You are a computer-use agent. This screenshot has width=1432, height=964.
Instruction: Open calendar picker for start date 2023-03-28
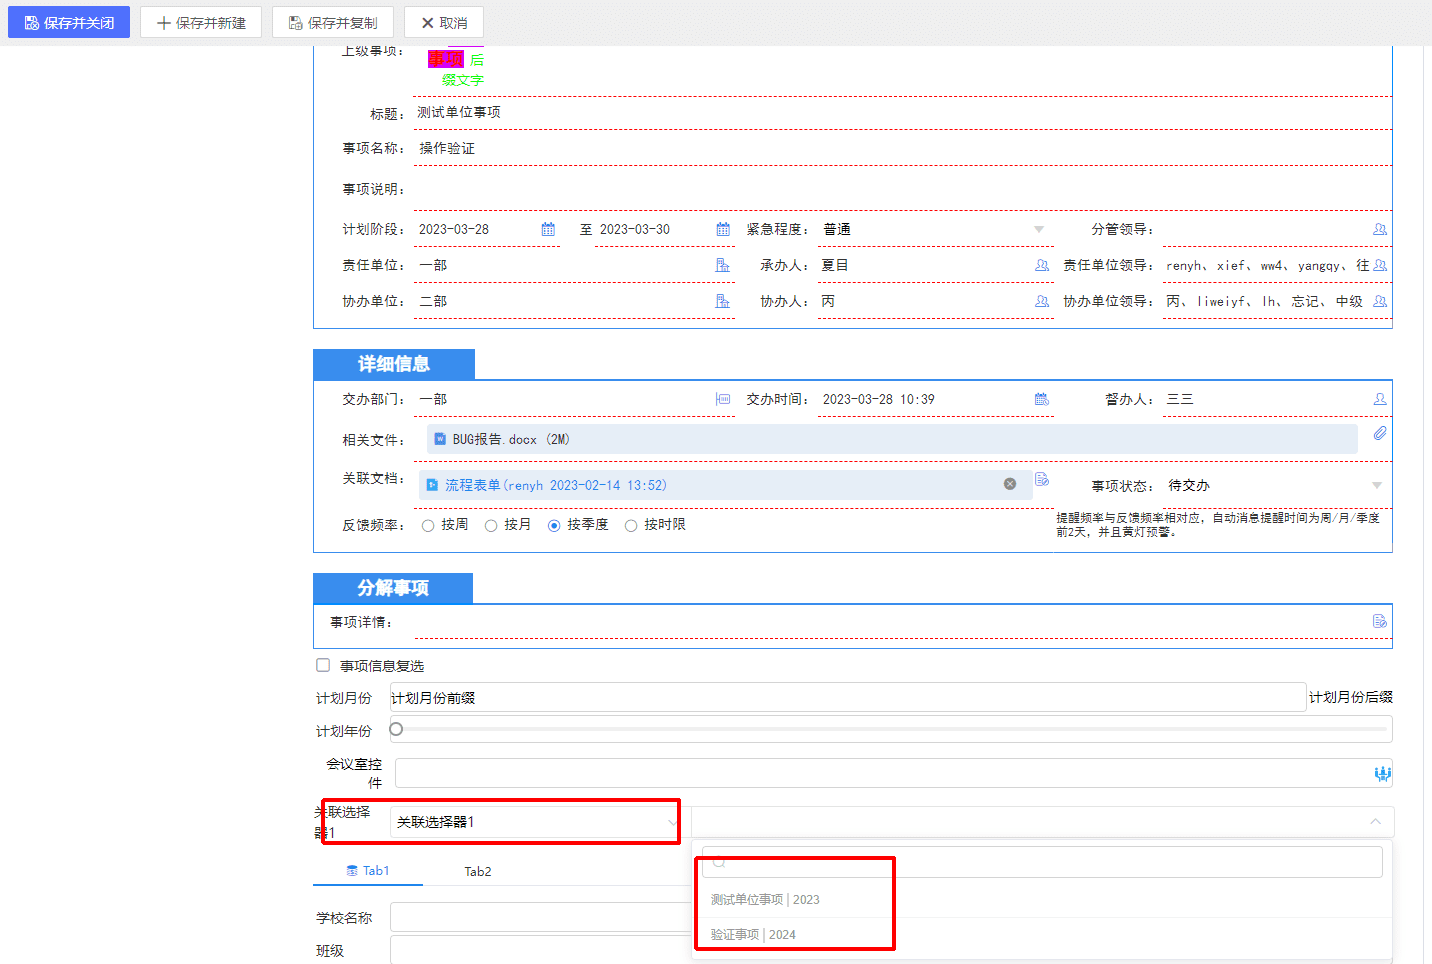tap(548, 229)
